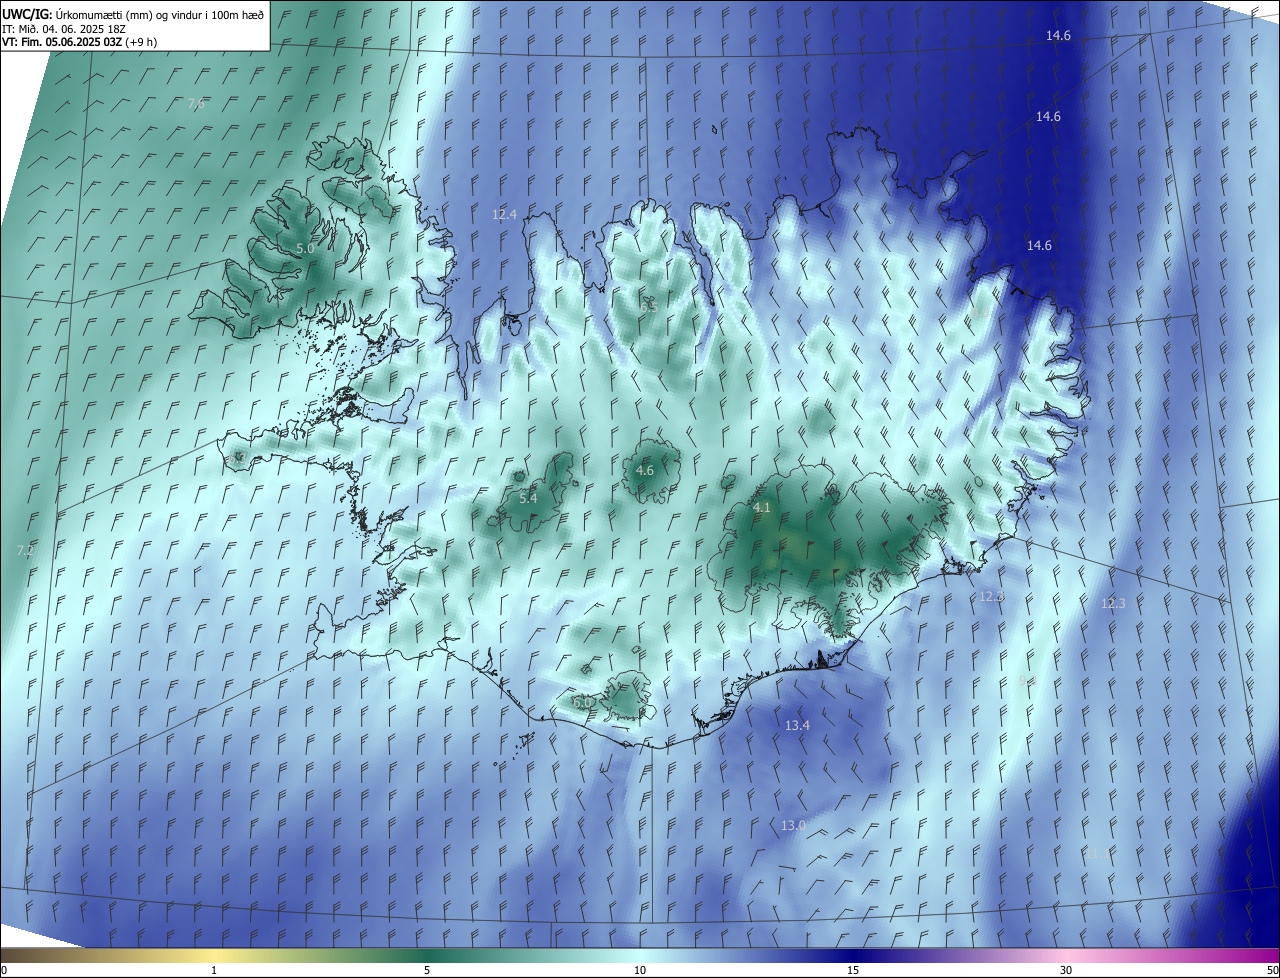
Task: Click the 13.4 value label
Action: coord(797,726)
